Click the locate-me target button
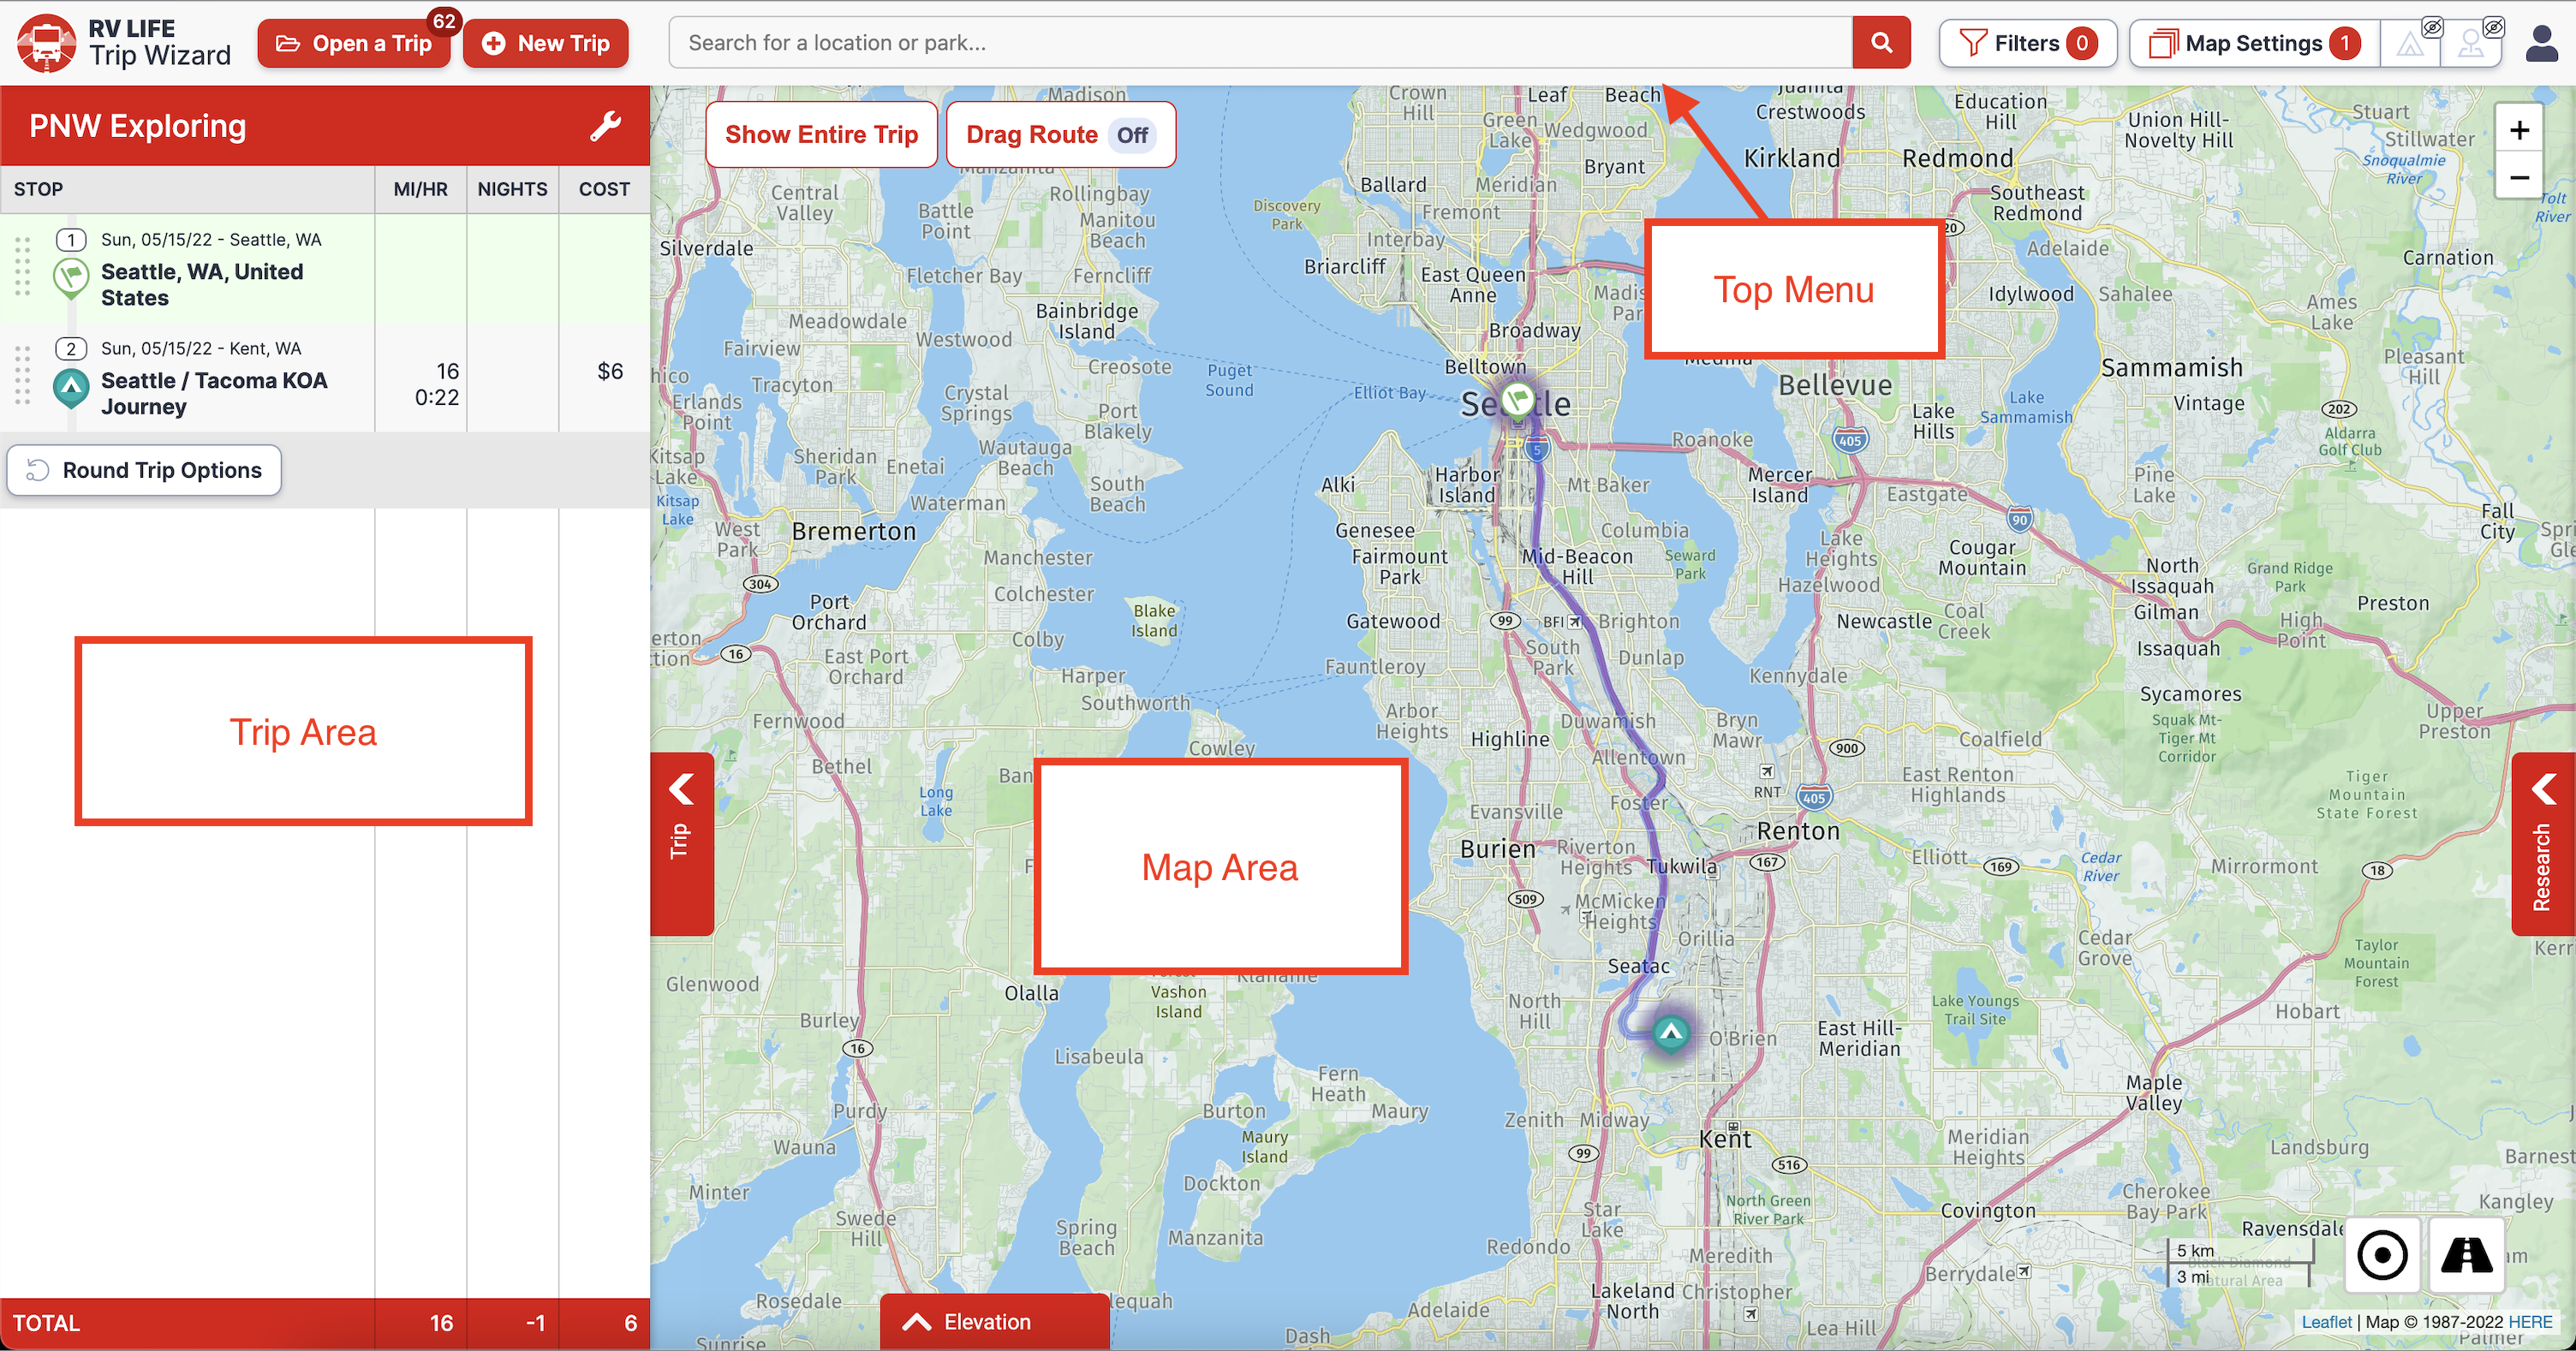This screenshot has height=1351, width=2576. coord(2382,1255)
